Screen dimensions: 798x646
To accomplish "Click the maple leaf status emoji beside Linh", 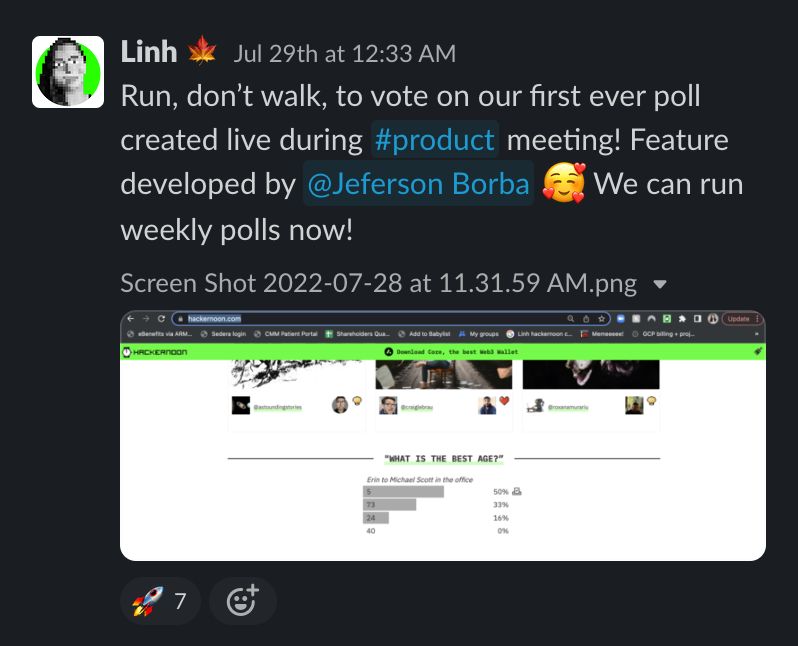I will (203, 52).
